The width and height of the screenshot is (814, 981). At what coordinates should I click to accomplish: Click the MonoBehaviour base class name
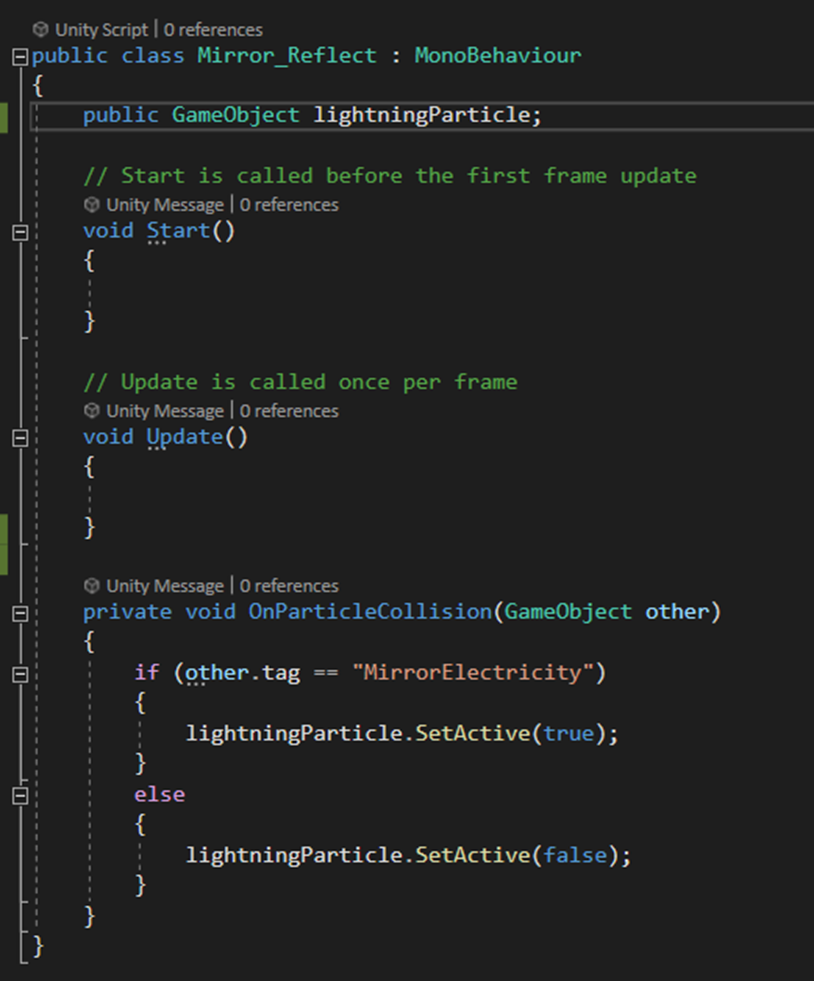point(498,55)
